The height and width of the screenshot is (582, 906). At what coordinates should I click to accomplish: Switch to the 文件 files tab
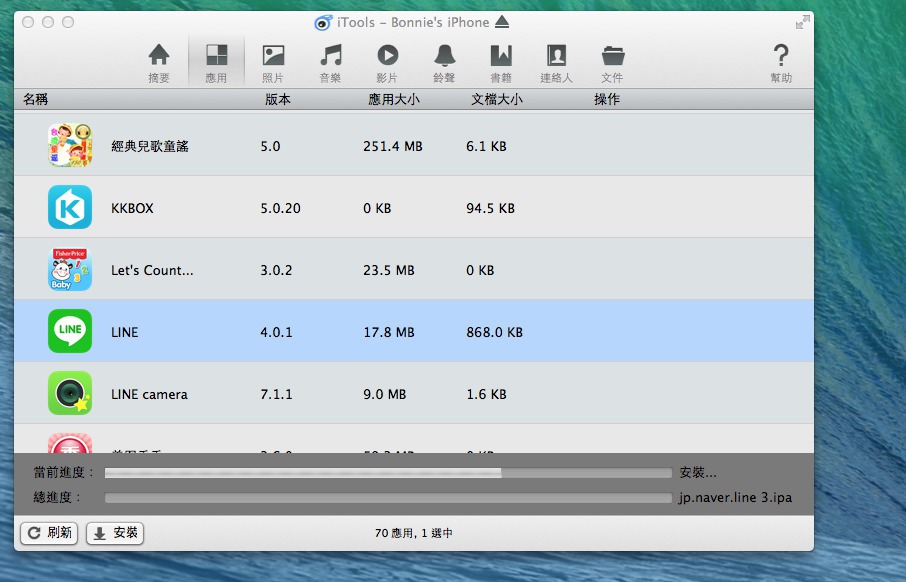[612, 64]
